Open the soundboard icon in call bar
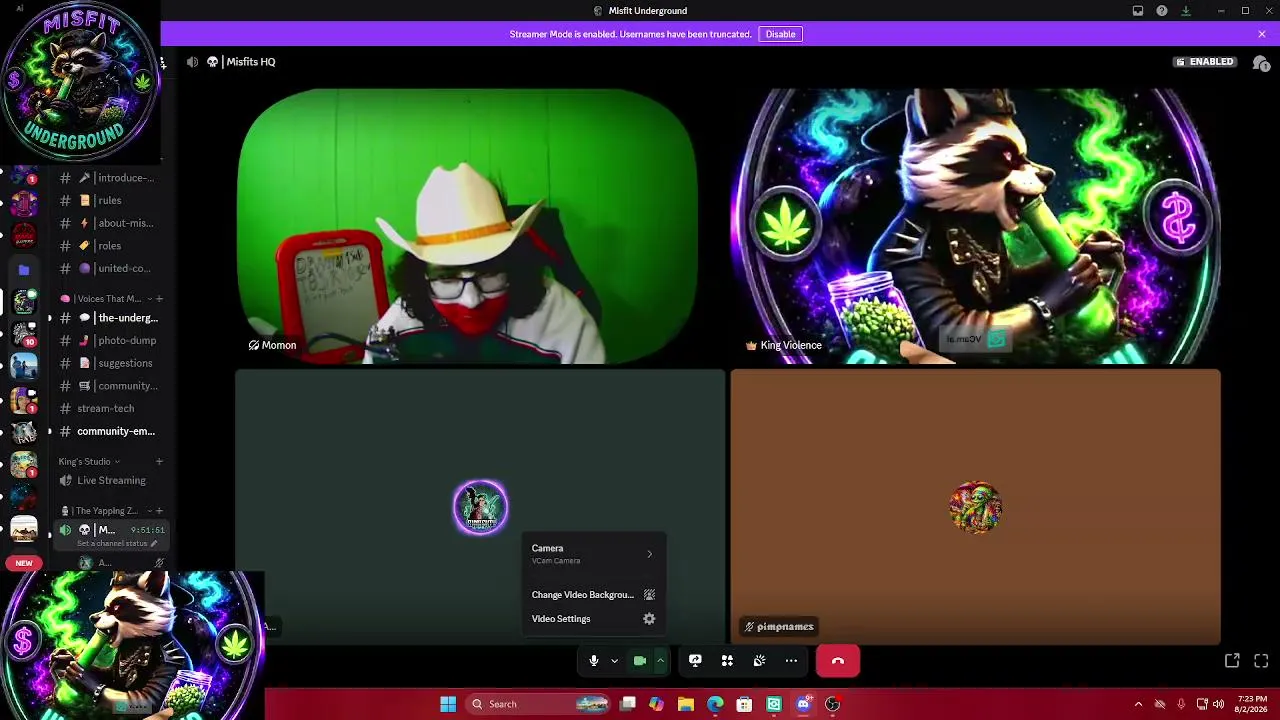Screen dimensions: 1280x720 pos(759,661)
